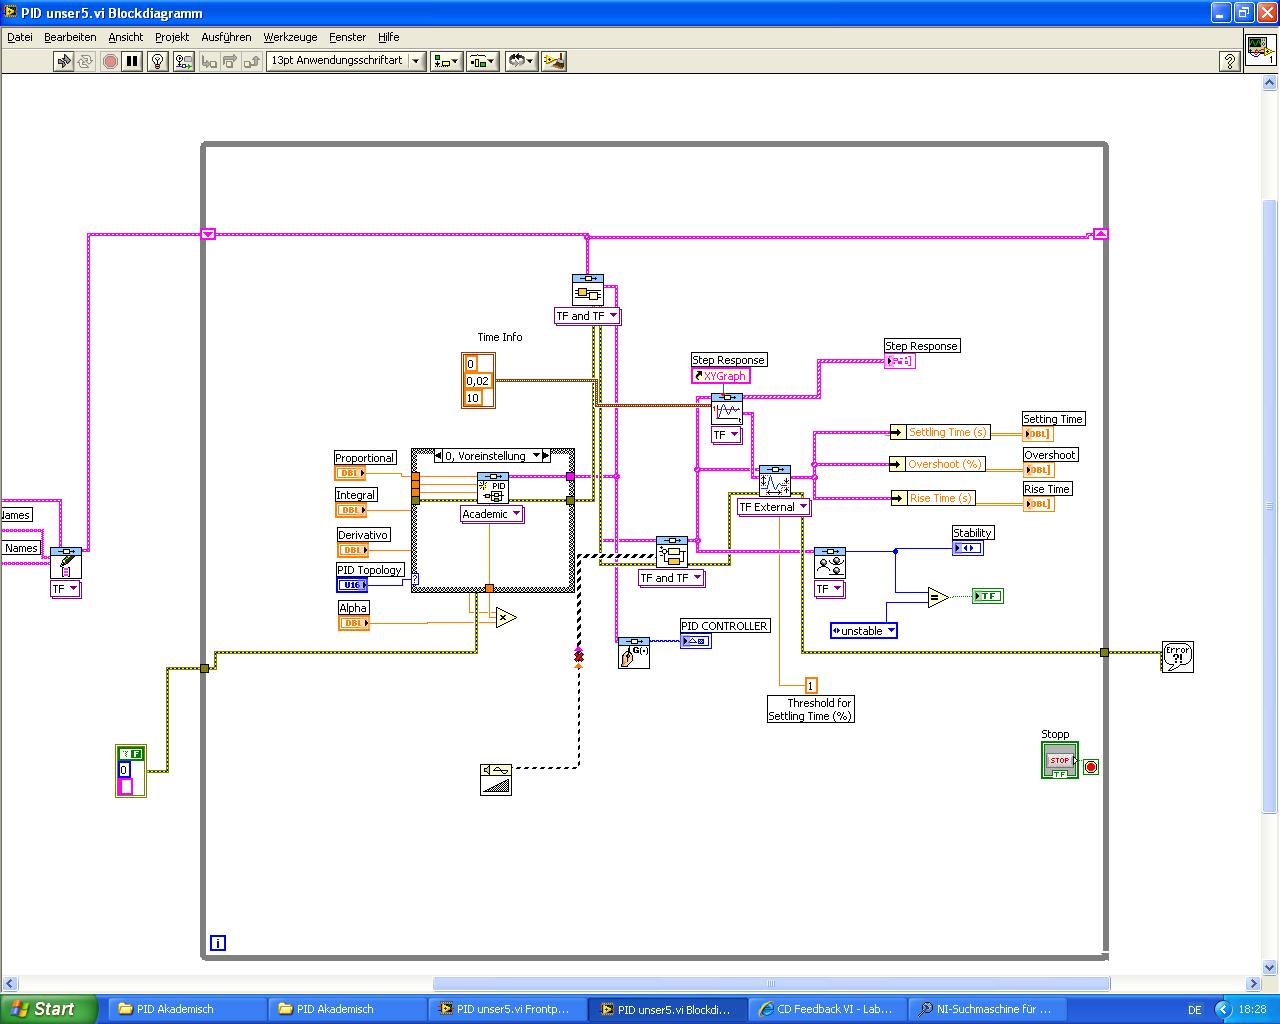Click the horizontal scrollbar thumb
This screenshot has height=1024, width=1280.
pyautogui.click(x=771, y=984)
